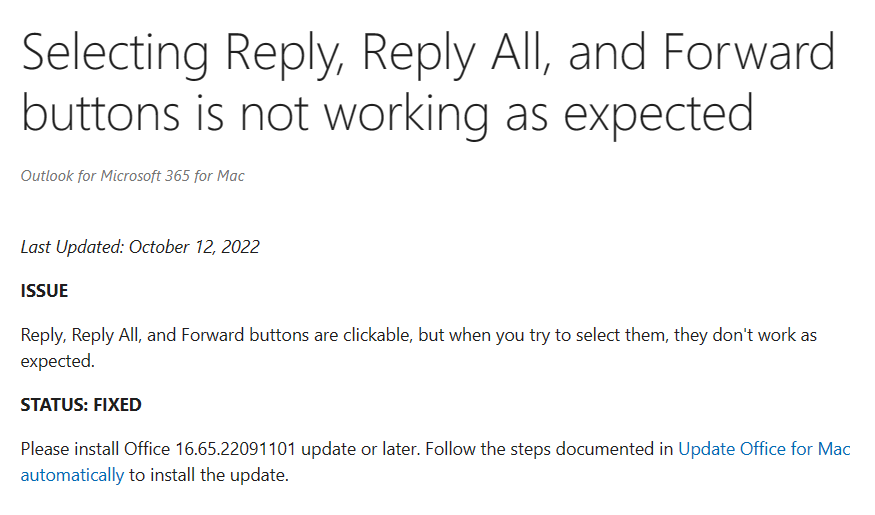
Task: Click the word "expected." ending the issue paragraph
Action: tap(57, 362)
